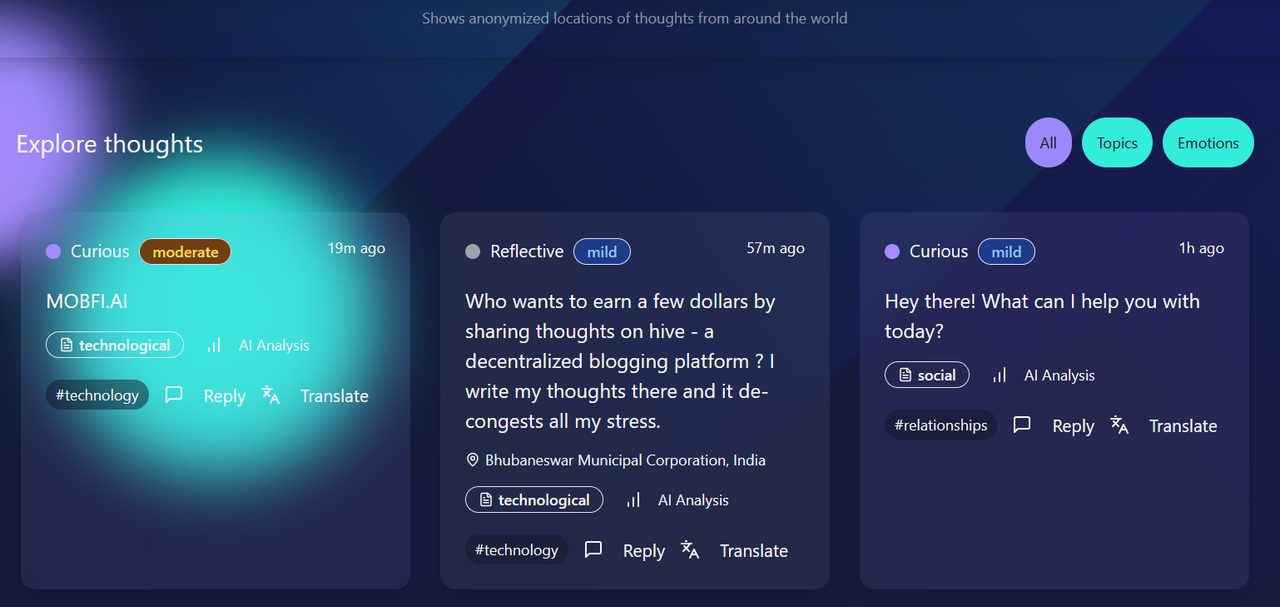The height and width of the screenshot is (607, 1280).
Task: Translate the MOBFI.AI thought
Action: [335, 396]
